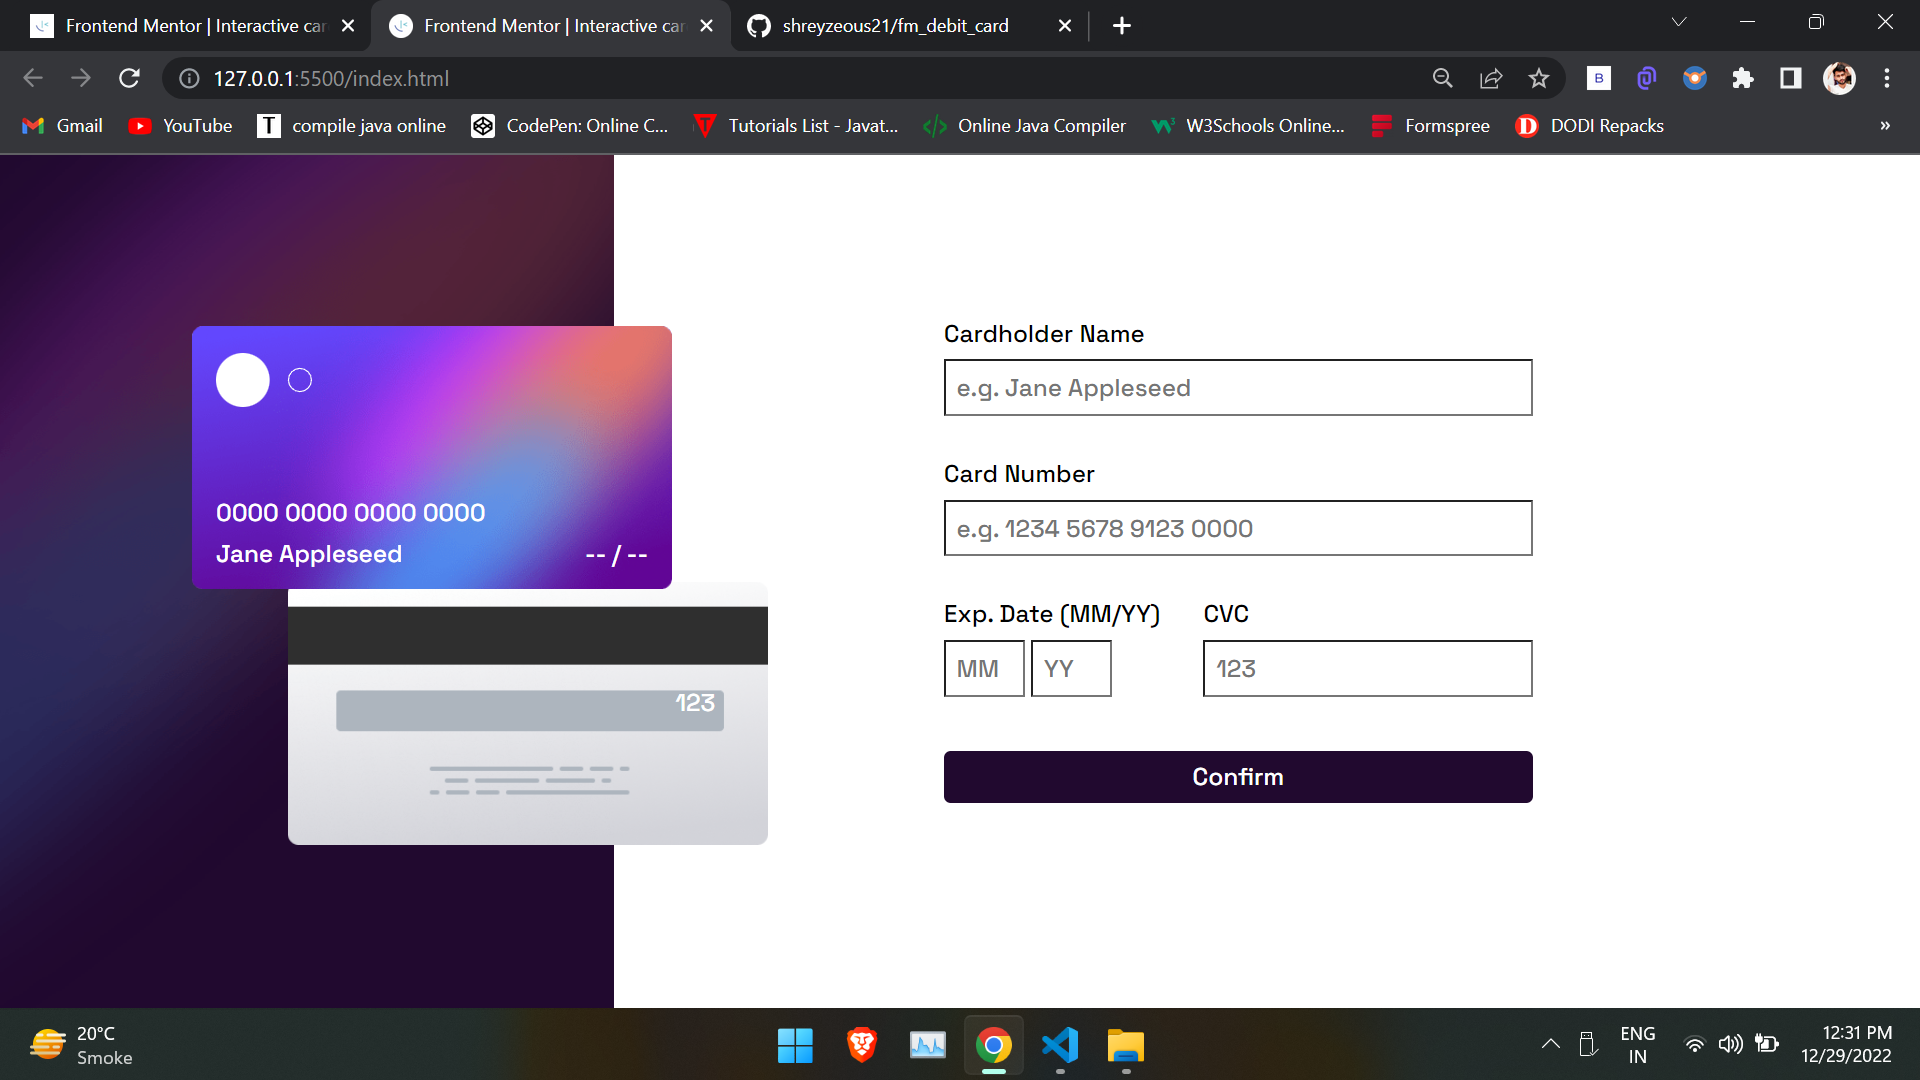This screenshot has height=1080, width=1920.
Task: Open Chrome's three-dot menu
Action: 1887,78
